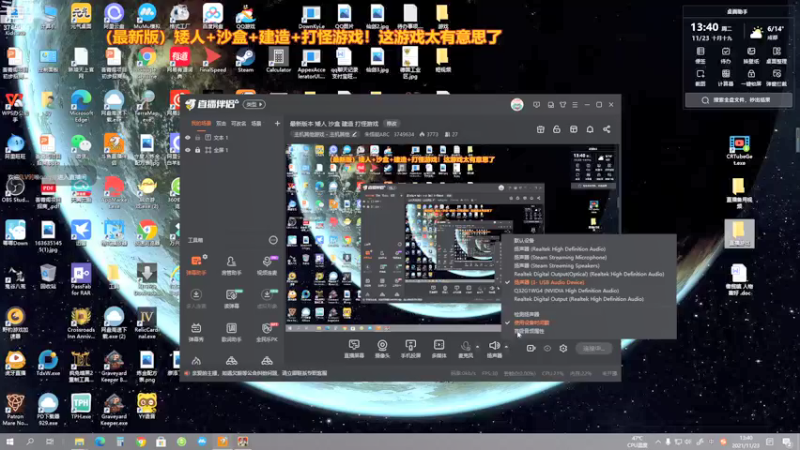Select the checked 扬声器 (3- USB Audio Device) option

pyautogui.click(x=549, y=282)
